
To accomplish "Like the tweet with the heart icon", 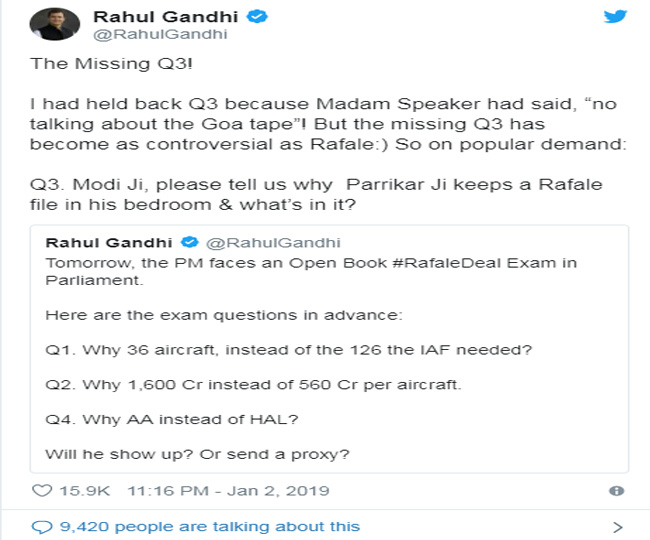I will click(x=42, y=491).
